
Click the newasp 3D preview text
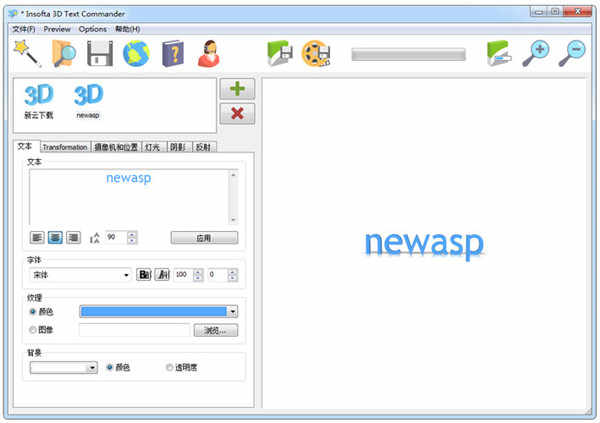click(x=424, y=244)
